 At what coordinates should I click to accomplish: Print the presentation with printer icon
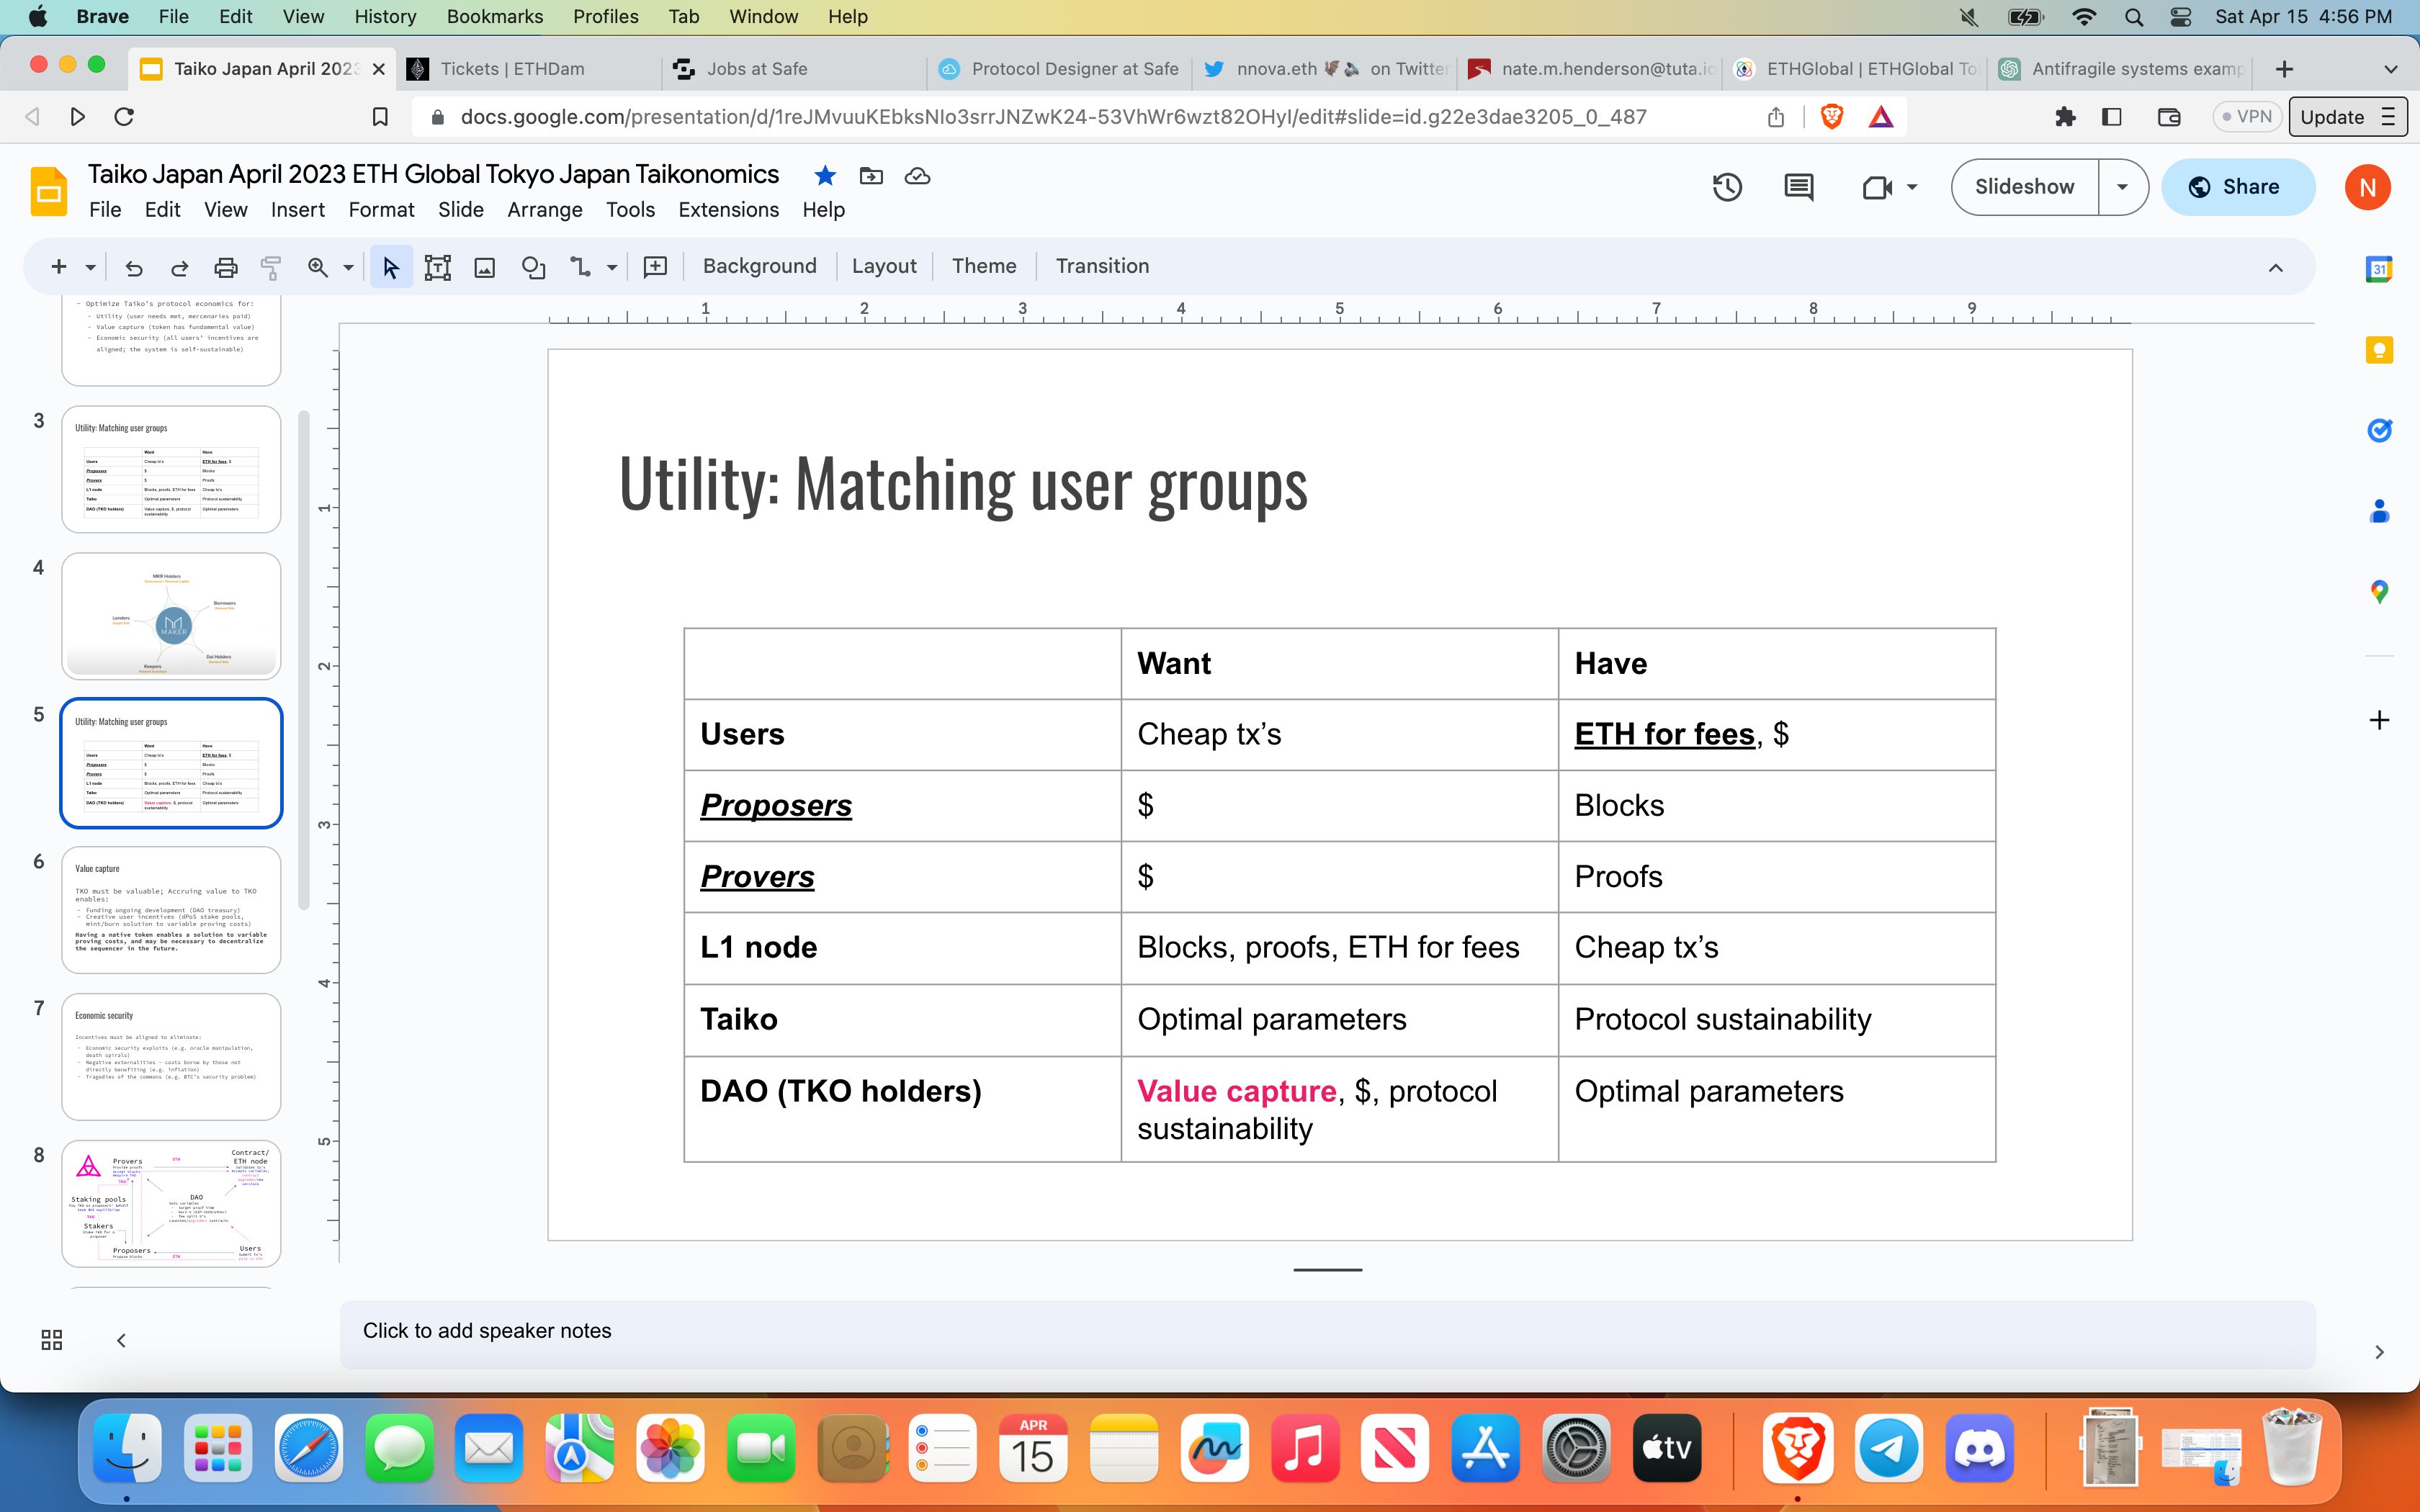(226, 267)
